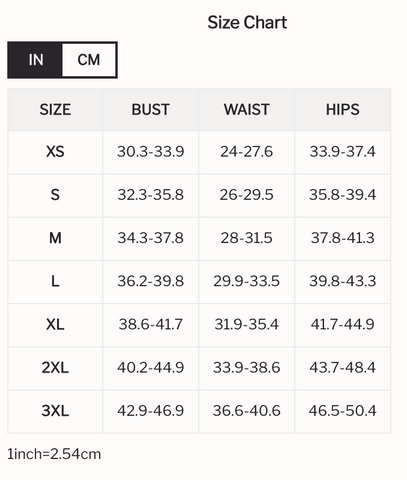Select the S size row label
Viewport: 407px width, 480px height.
click(55, 195)
